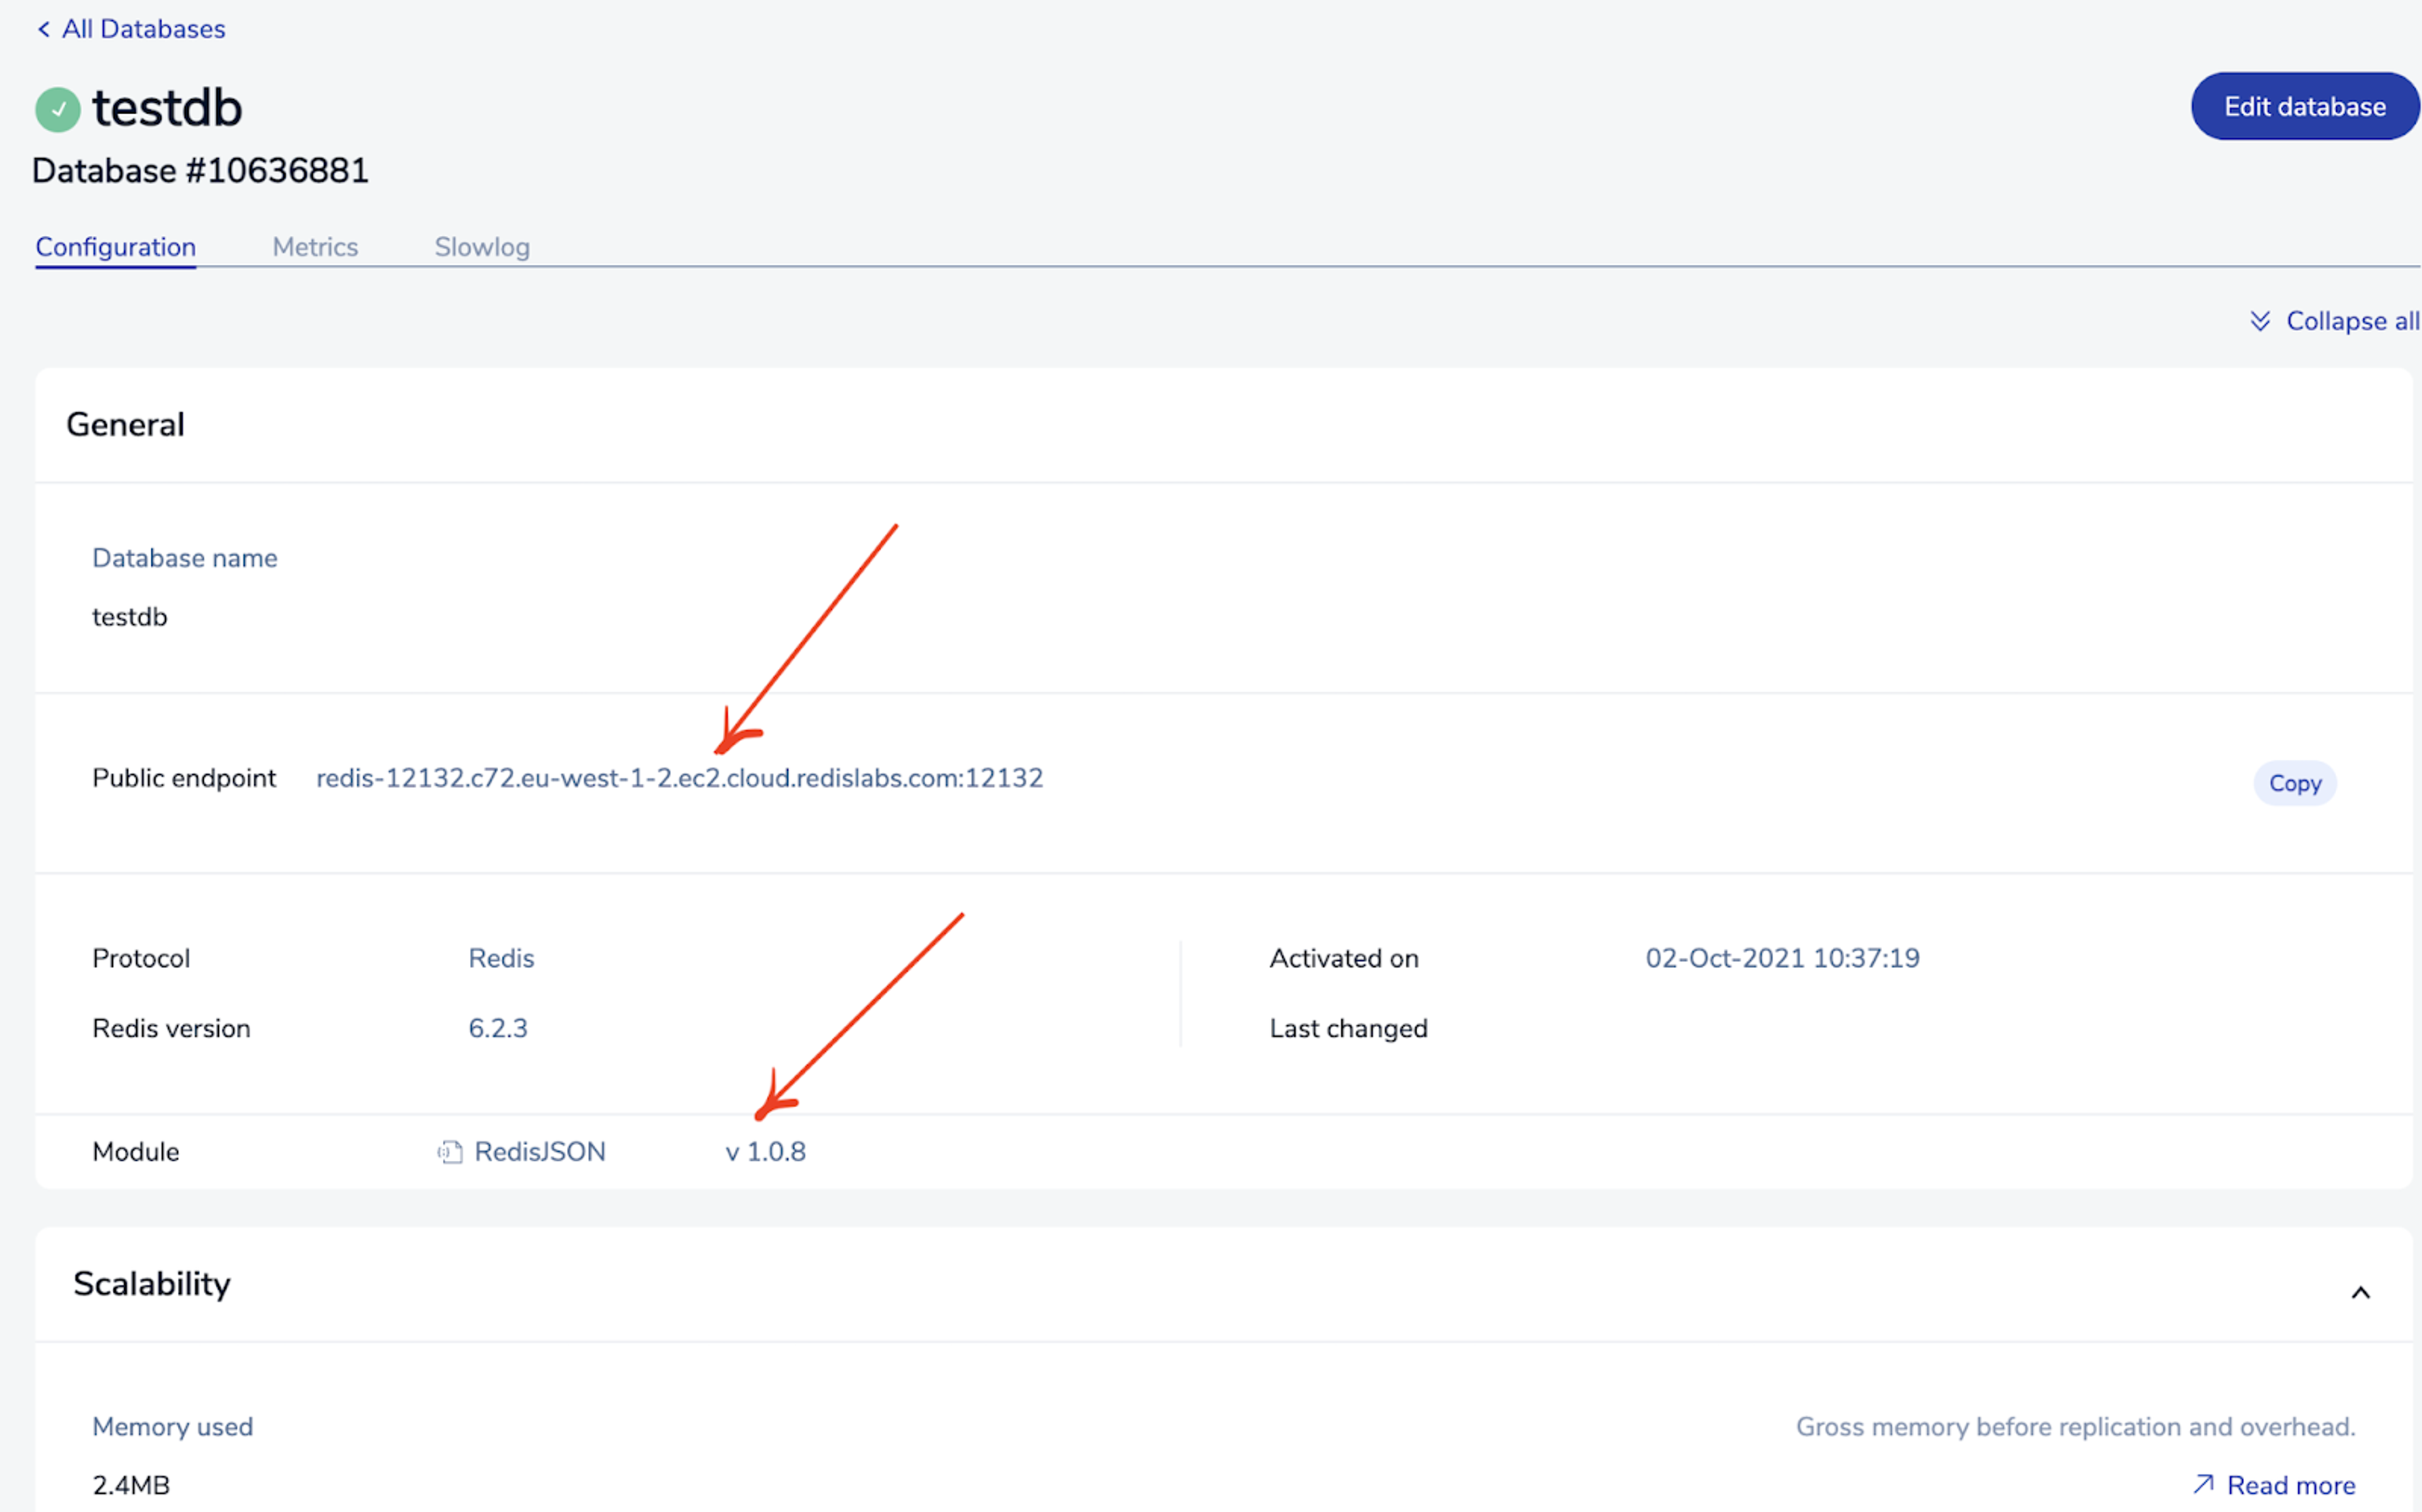This screenshot has width=2422, height=1512.
Task: Select the Configuration tab
Action: [x=116, y=247]
